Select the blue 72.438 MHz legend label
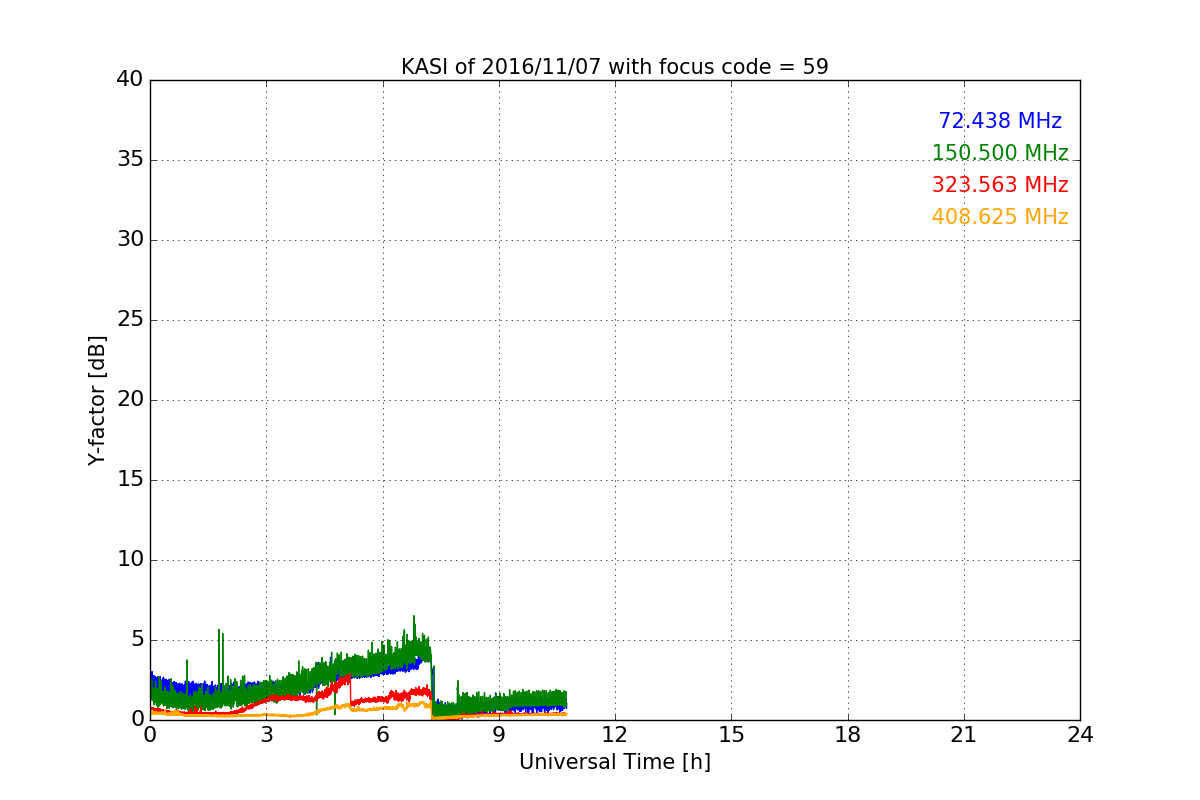Viewport: 1200px width, 800px height. (x=1000, y=121)
